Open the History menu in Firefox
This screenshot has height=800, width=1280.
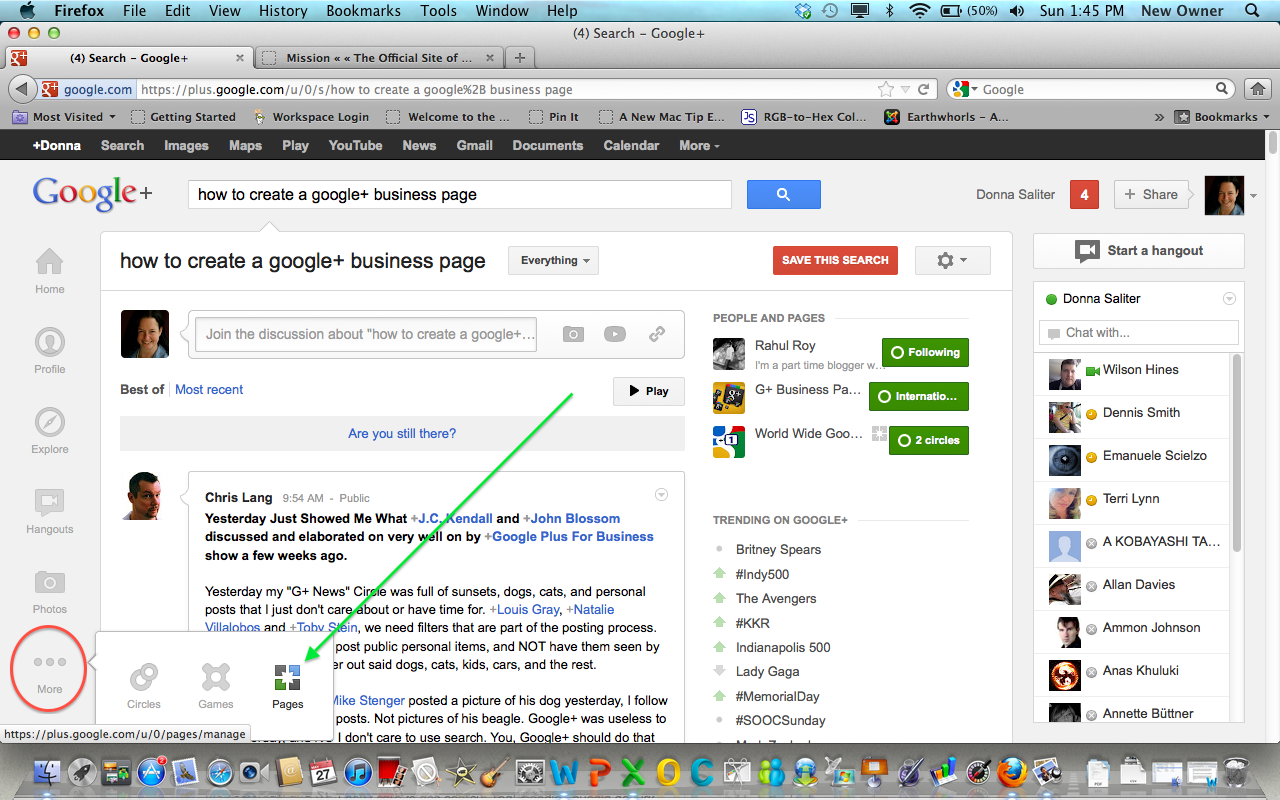[x=283, y=11]
